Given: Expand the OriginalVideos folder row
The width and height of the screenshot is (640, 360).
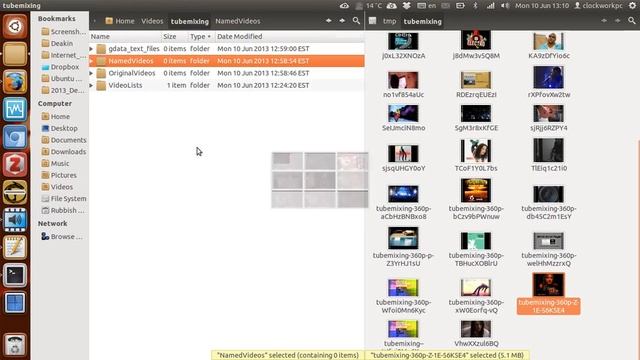Looking at the screenshot, I should (x=91, y=73).
